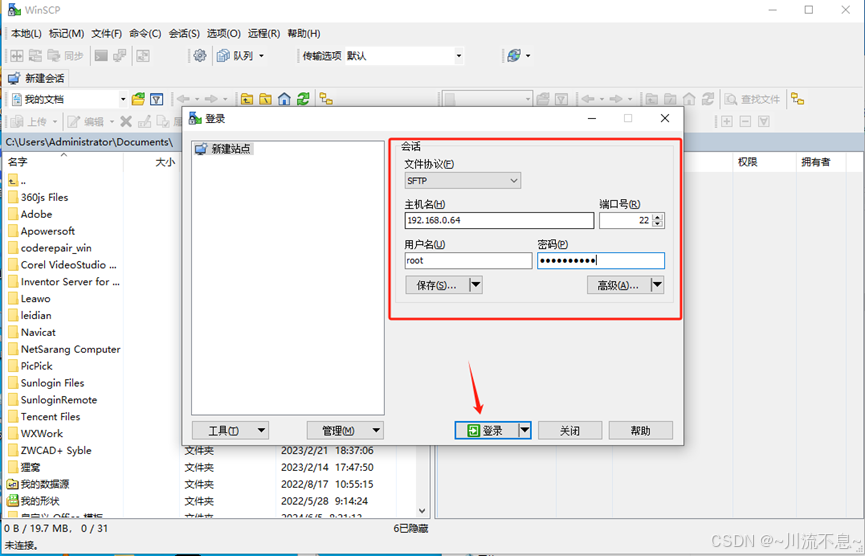
Task: Expand the queue (队列) dropdown arrow
Action: click(x=261, y=56)
